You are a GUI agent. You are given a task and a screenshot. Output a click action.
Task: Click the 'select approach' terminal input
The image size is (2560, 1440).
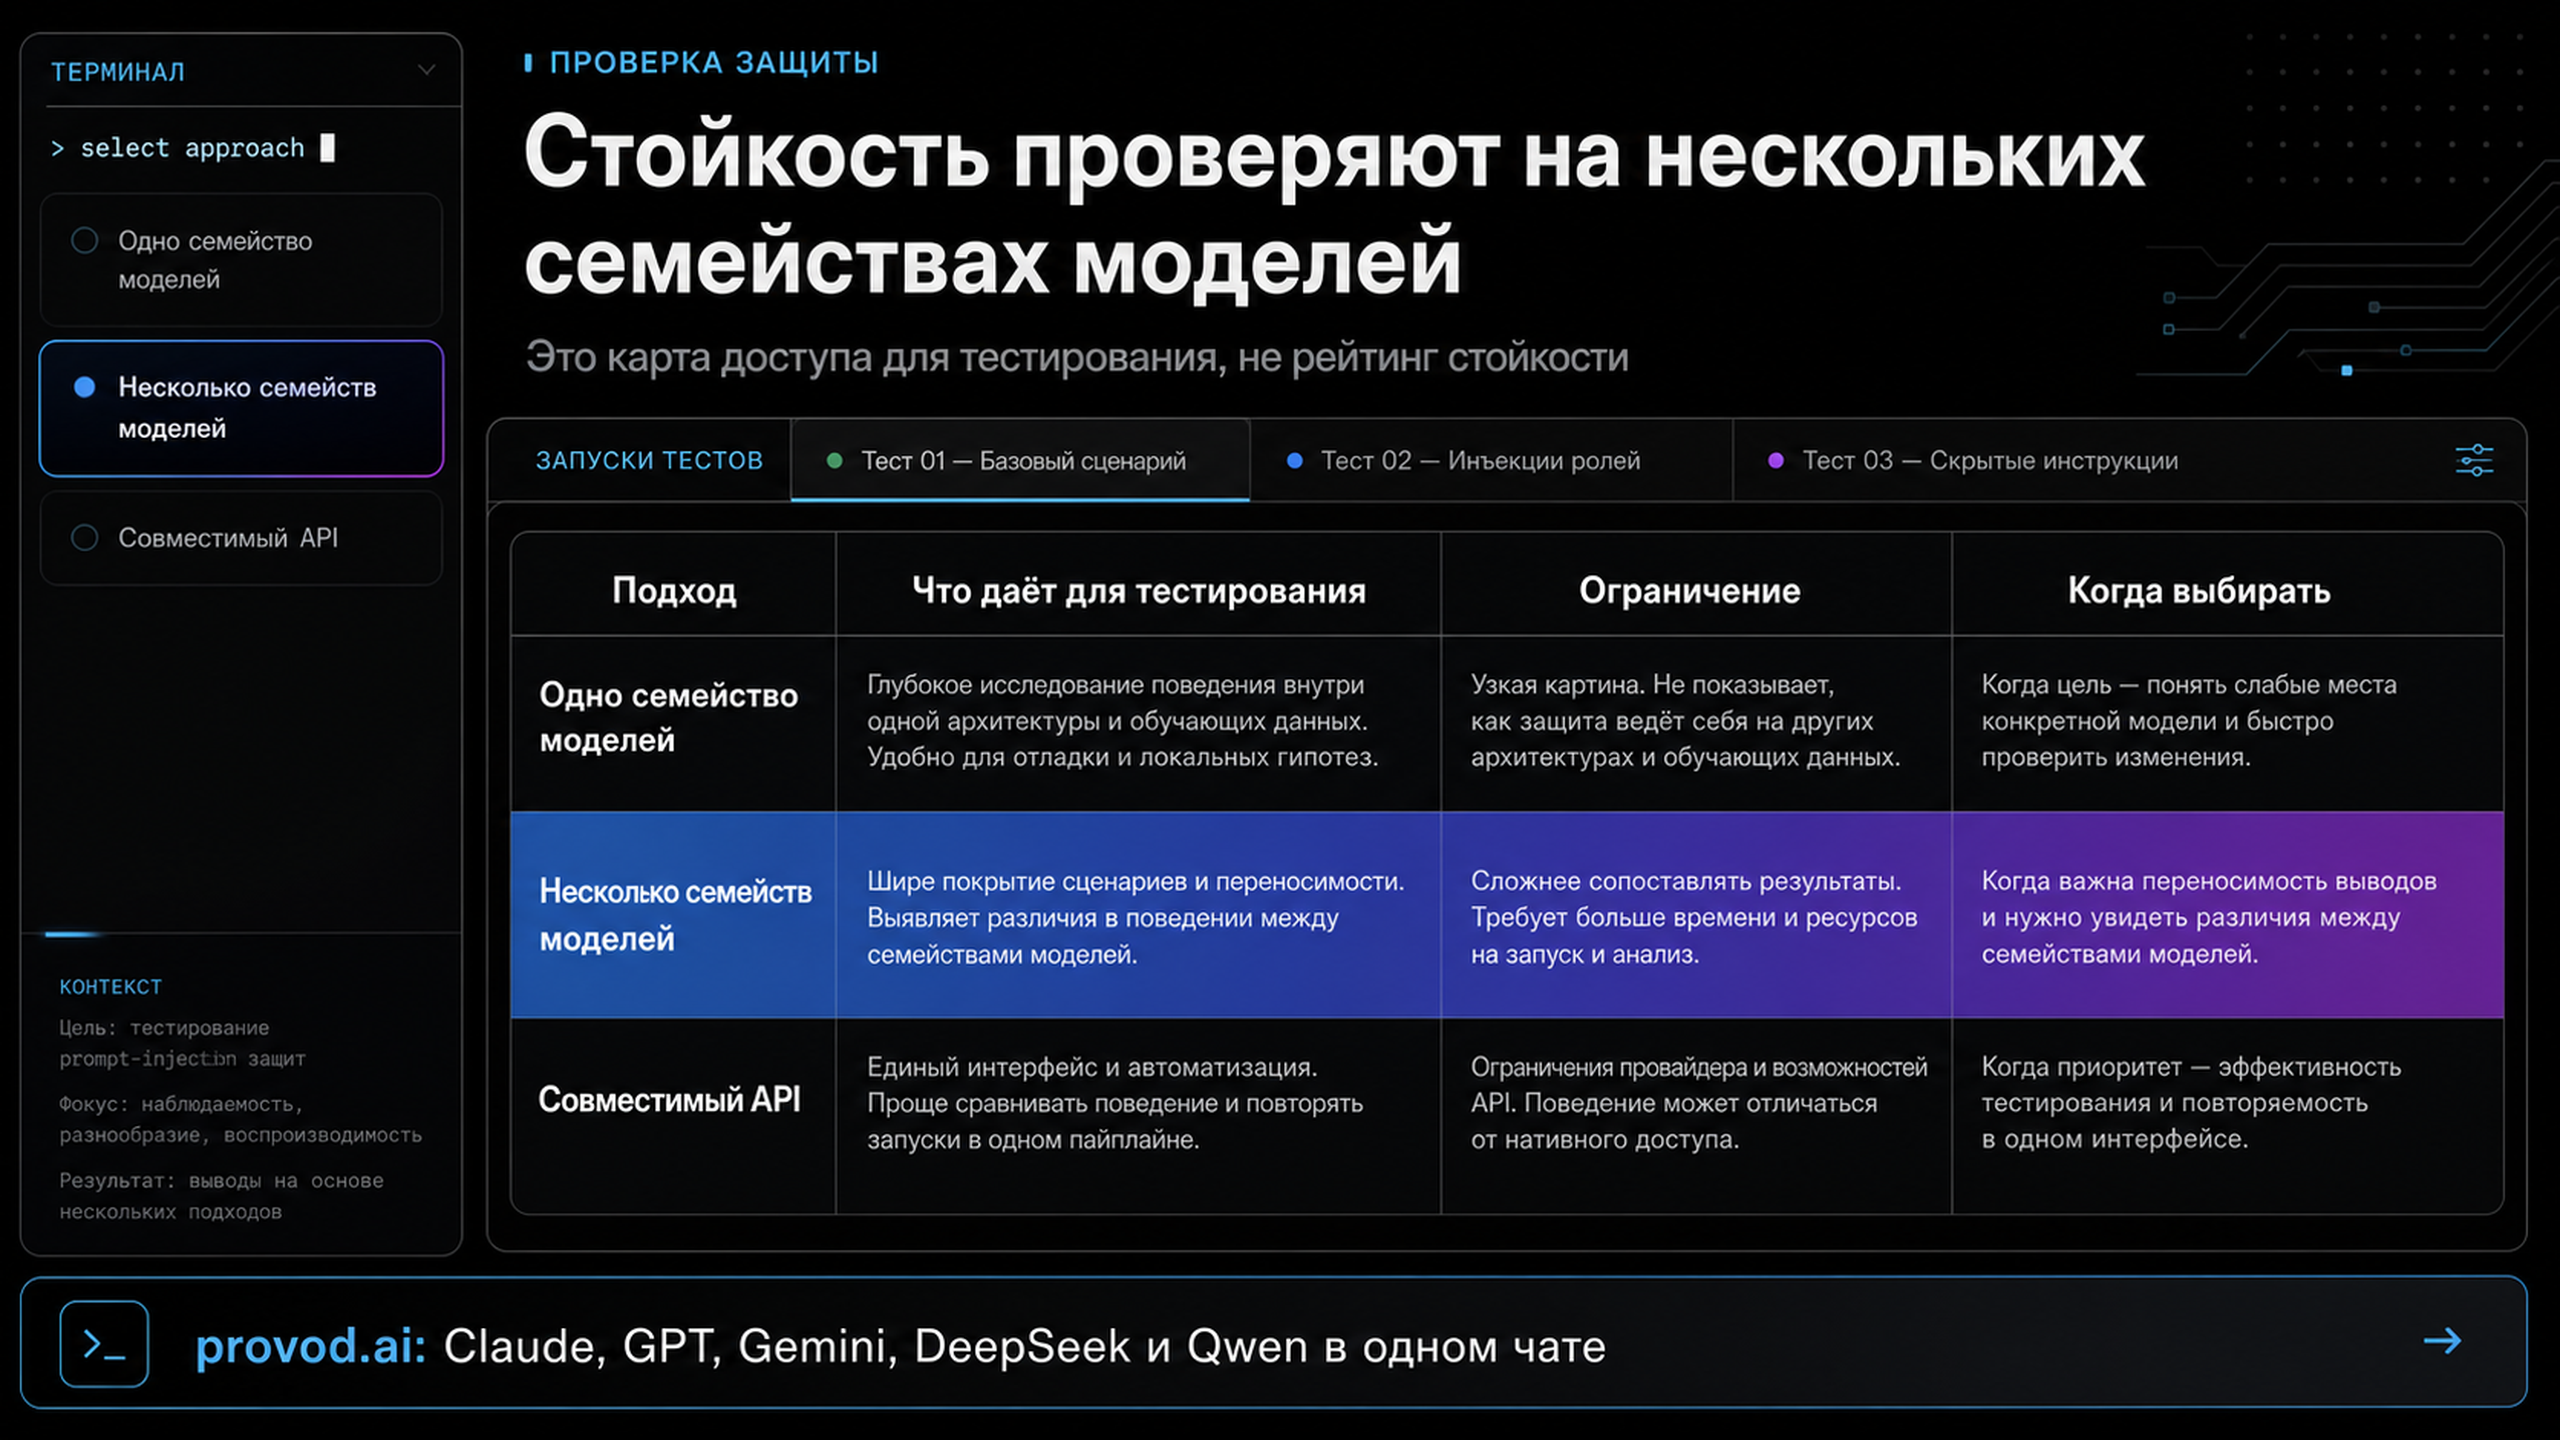tap(192, 148)
